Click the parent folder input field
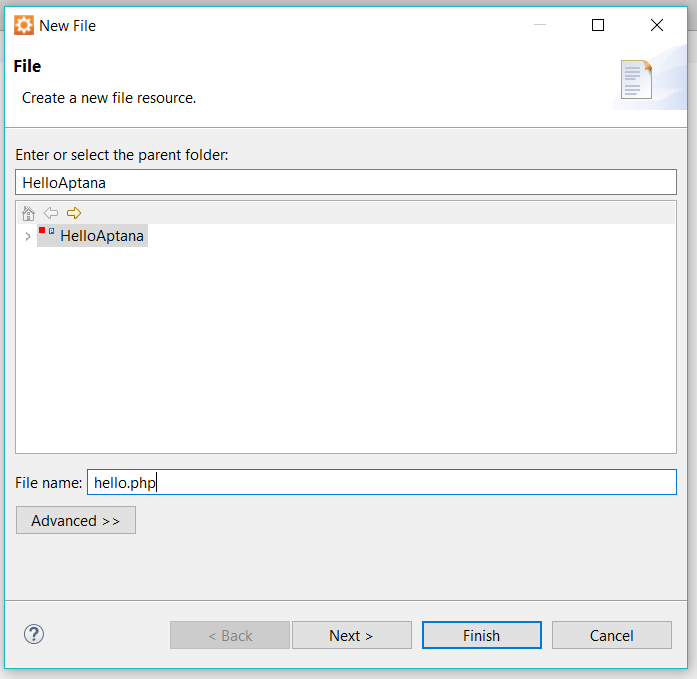Image resolution: width=697 pixels, height=679 pixels. click(x=346, y=182)
